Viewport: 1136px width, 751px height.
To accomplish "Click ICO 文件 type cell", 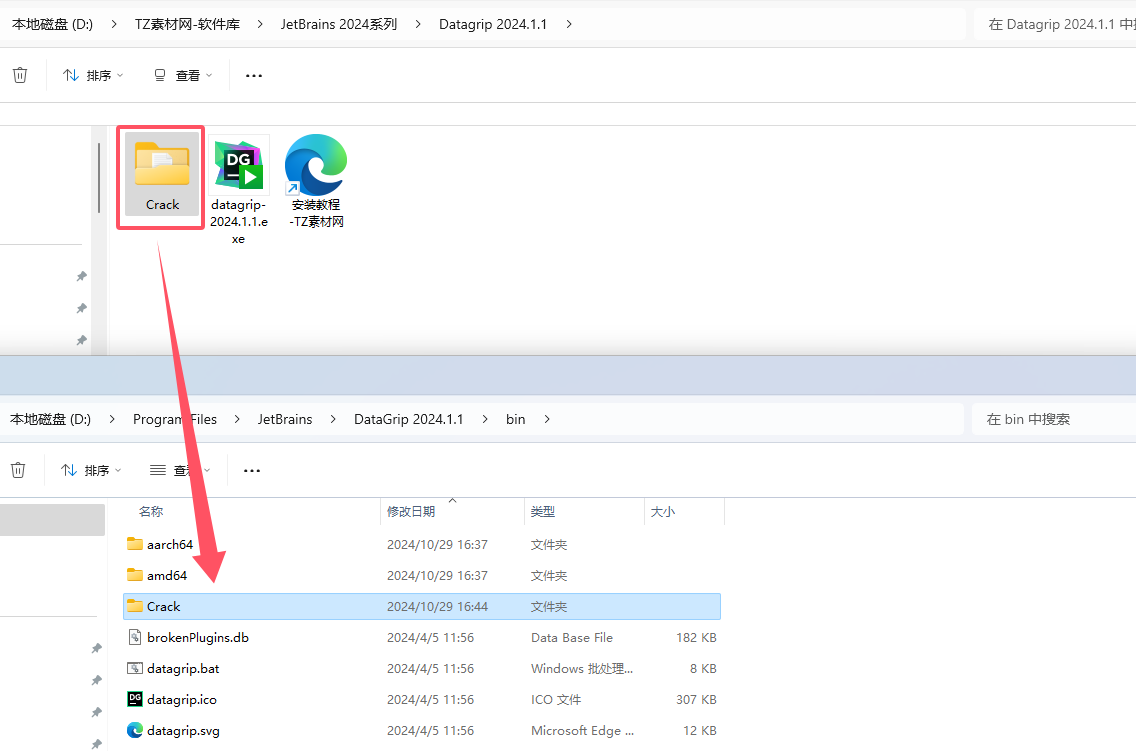I will (x=556, y=700).
